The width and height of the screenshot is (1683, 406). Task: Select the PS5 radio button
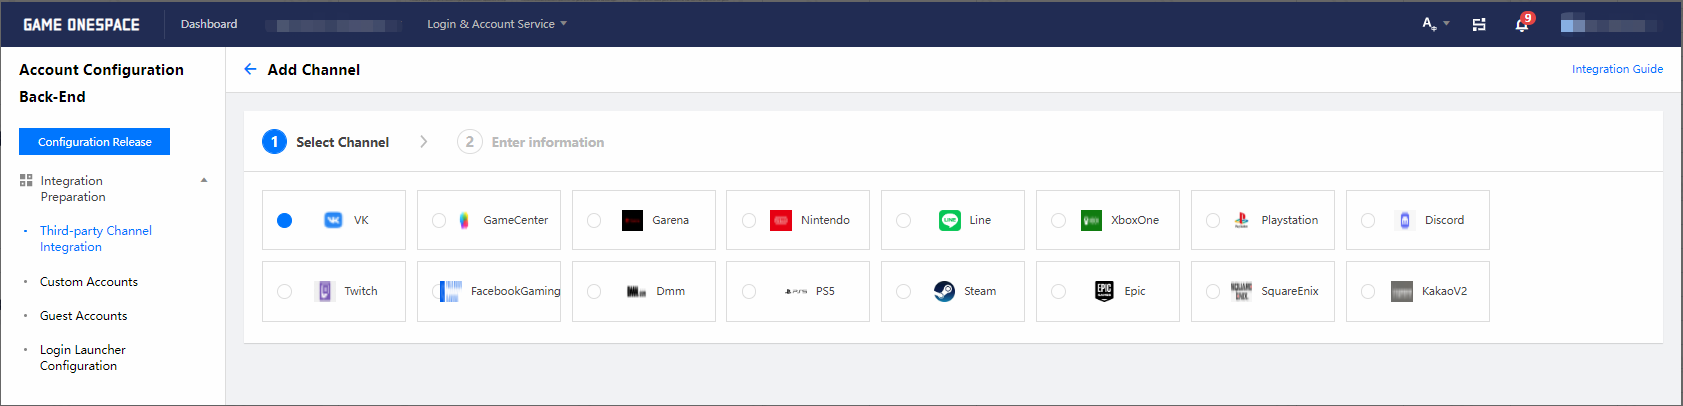tap(749, 291)
